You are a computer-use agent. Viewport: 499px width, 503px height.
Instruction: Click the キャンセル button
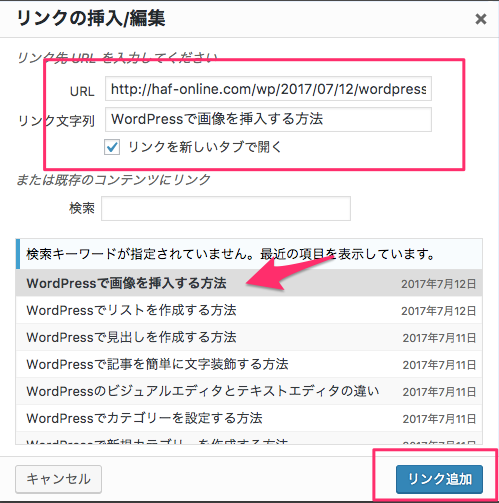(58, 479)
